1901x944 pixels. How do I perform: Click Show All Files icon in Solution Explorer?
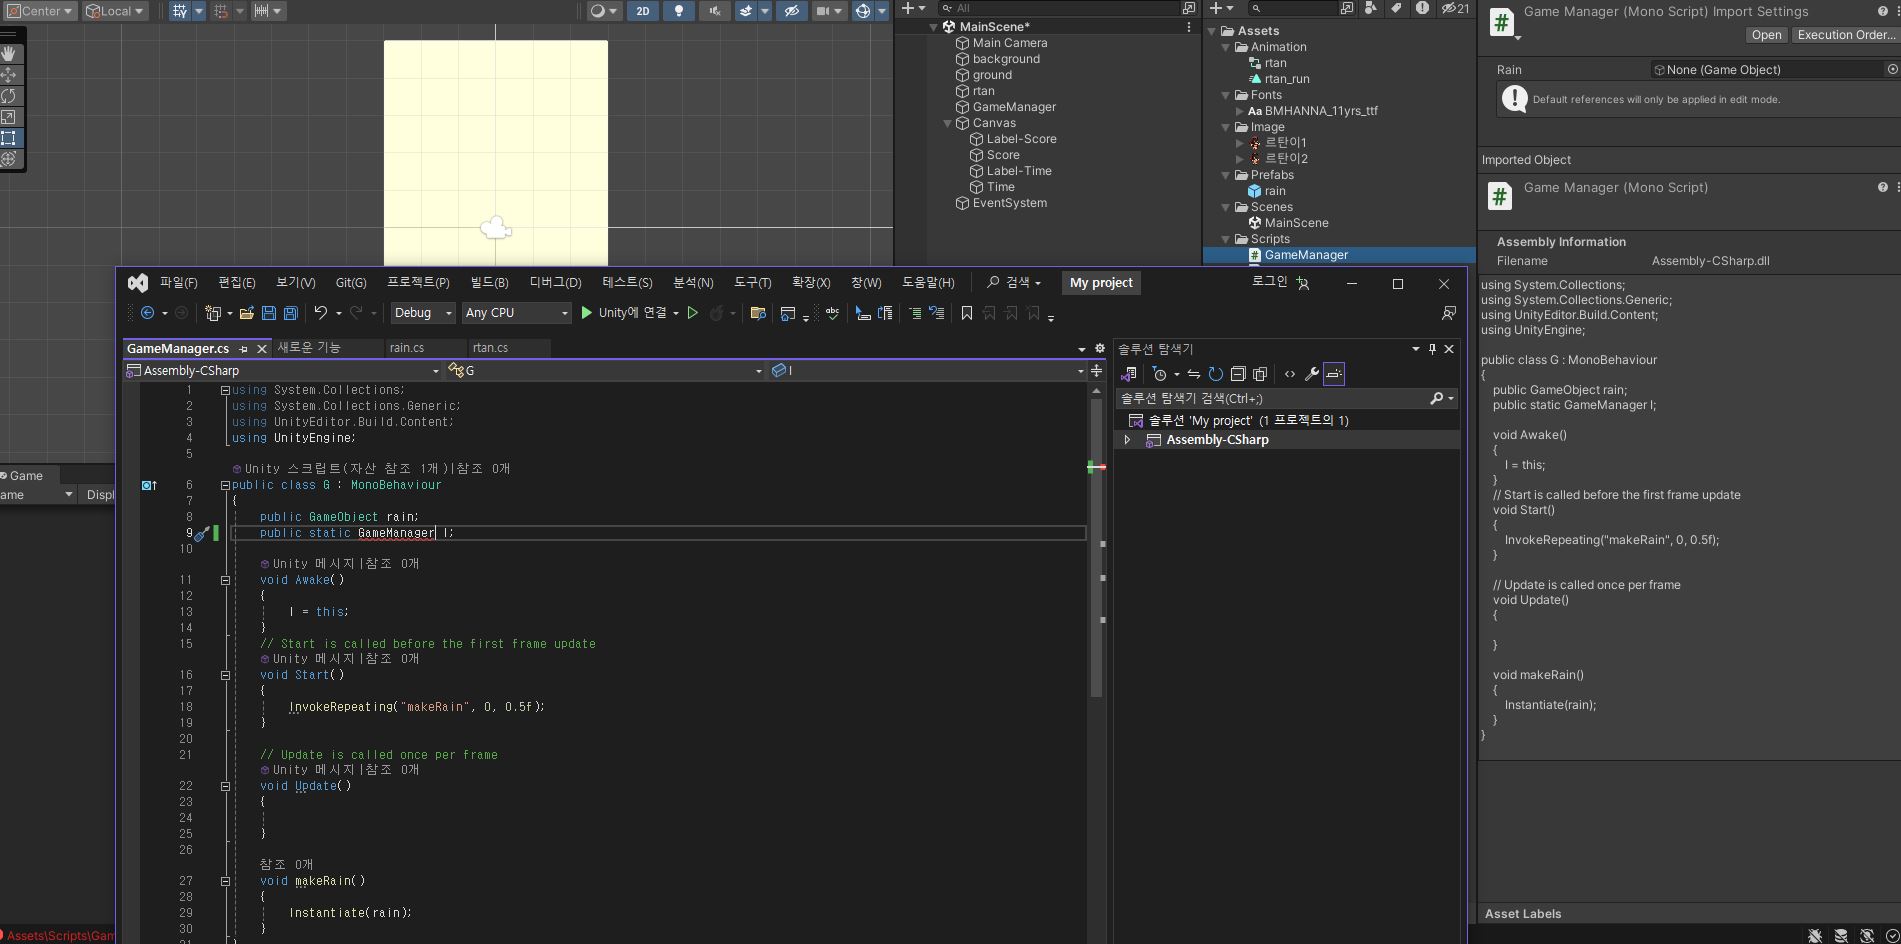(x=1260, y=374)
